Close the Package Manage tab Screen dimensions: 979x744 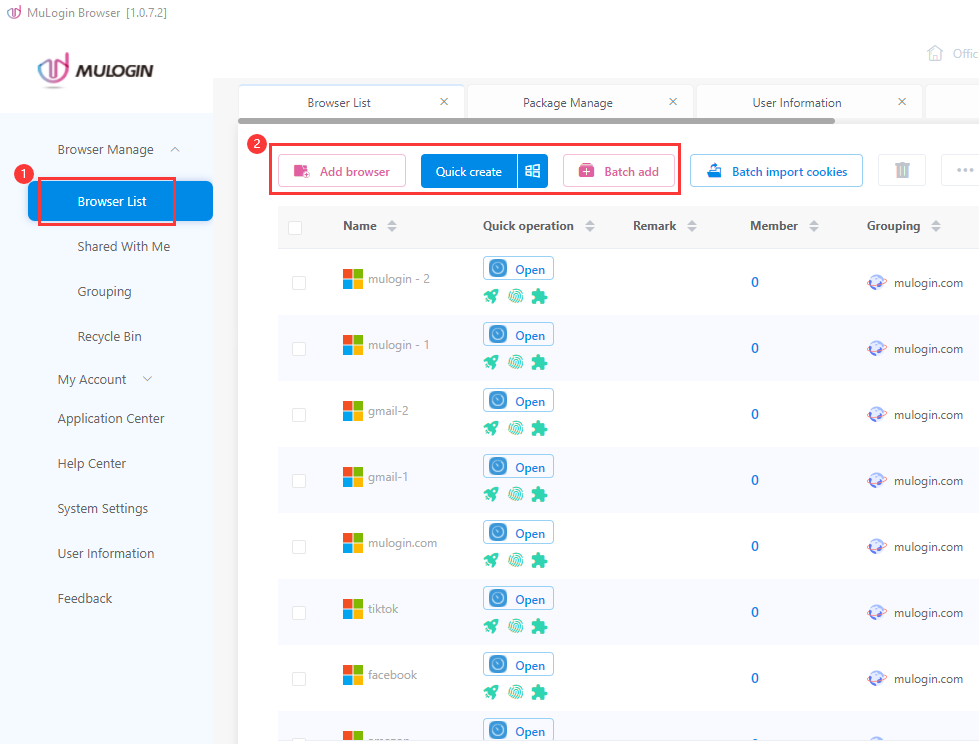click(x=673, y=102)
